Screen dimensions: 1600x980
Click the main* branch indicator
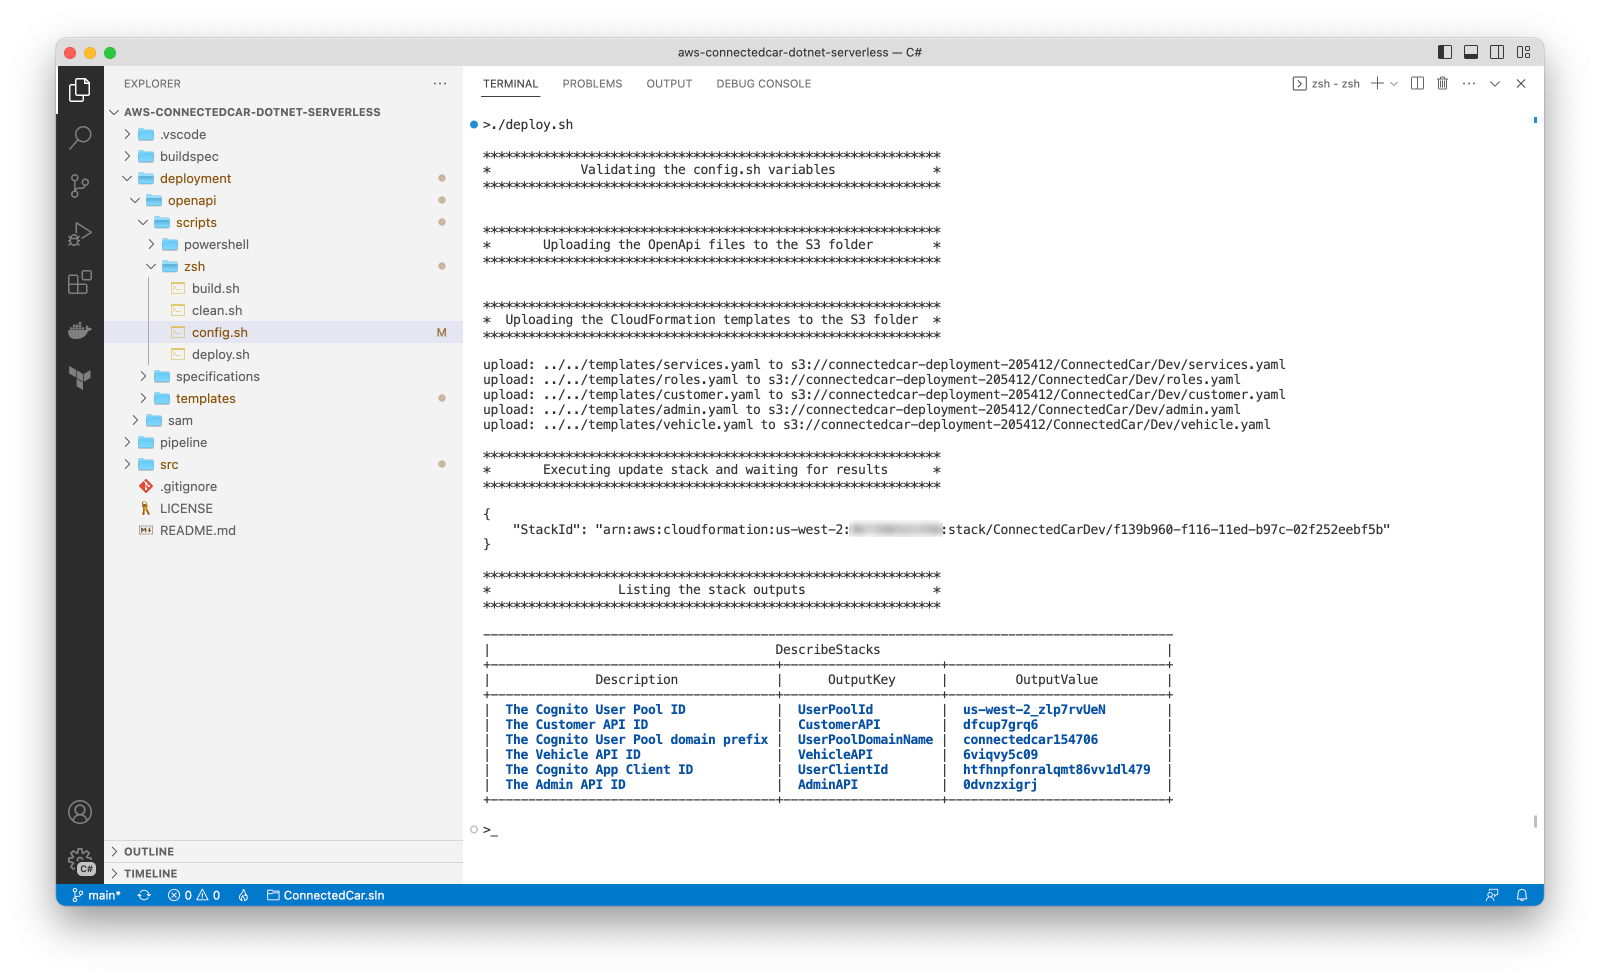[96, 895]
